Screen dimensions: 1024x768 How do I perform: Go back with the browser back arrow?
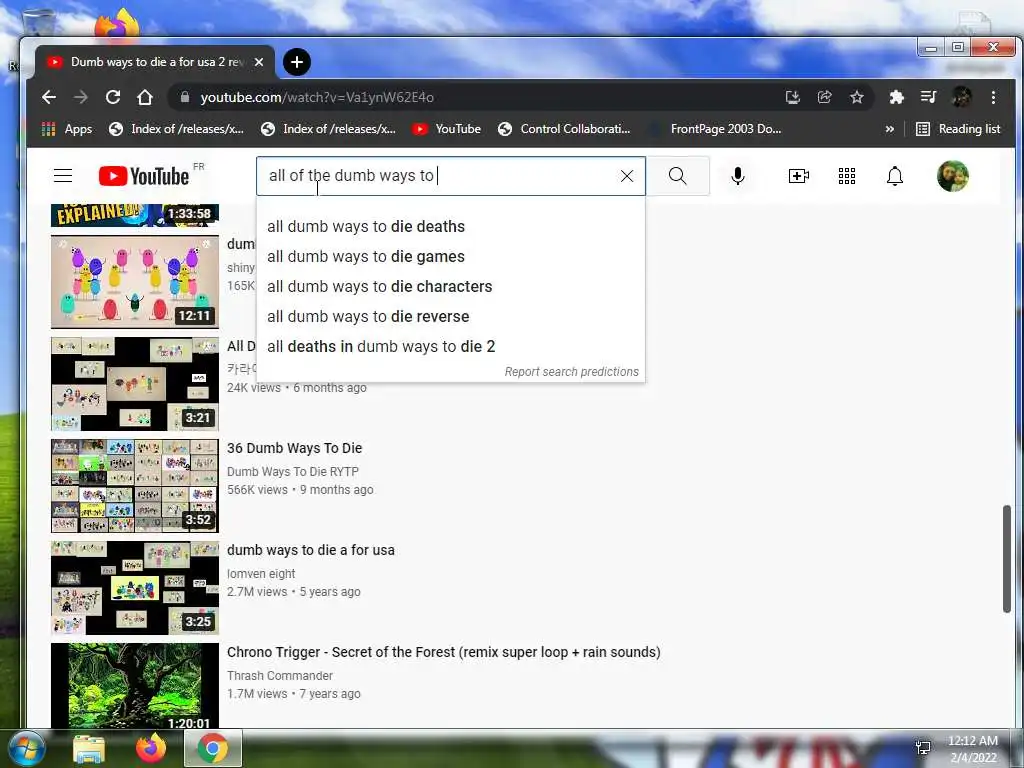tap(49, 97)
